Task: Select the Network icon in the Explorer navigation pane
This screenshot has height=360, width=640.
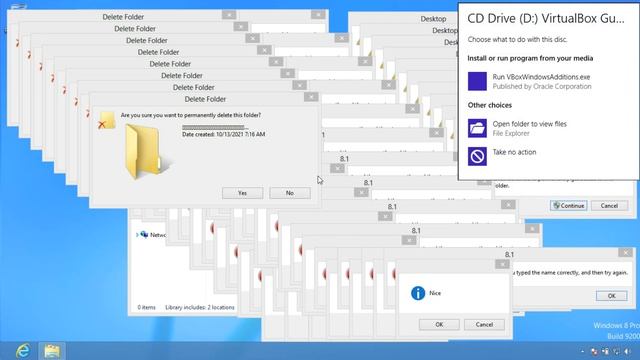Action: click(144, 235)
